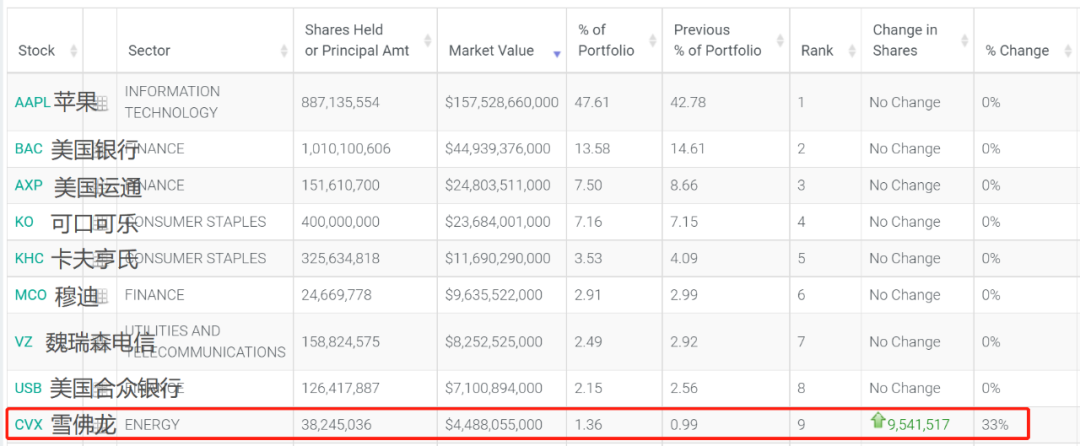
Task: Click the sort arrows in Sector column header
Action: click(286, 51)
